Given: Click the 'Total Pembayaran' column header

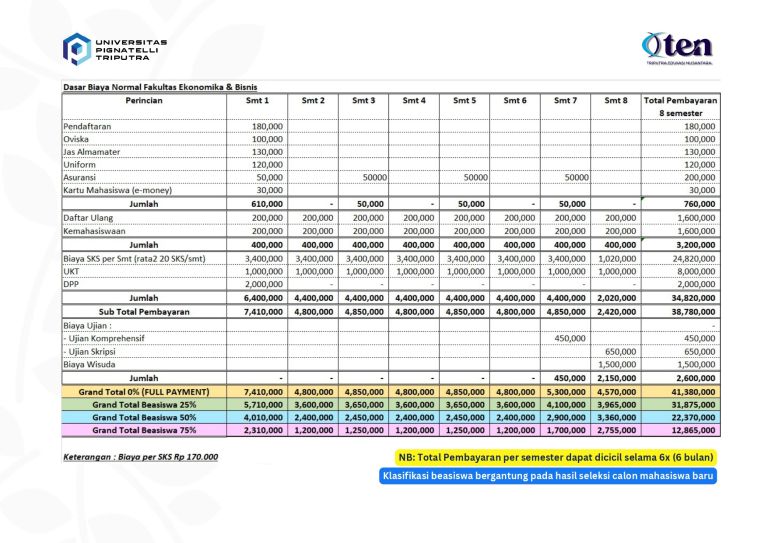Looking at the screenshot, I should [x=679, y=100].
